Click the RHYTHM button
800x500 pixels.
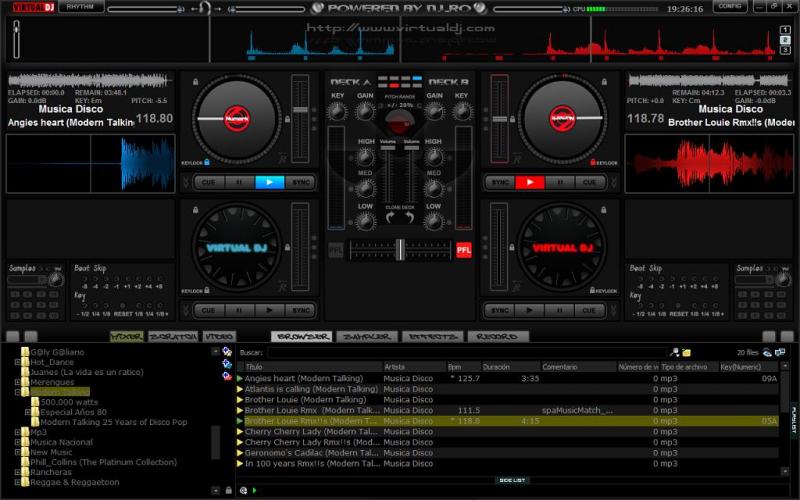coord(81,7)
